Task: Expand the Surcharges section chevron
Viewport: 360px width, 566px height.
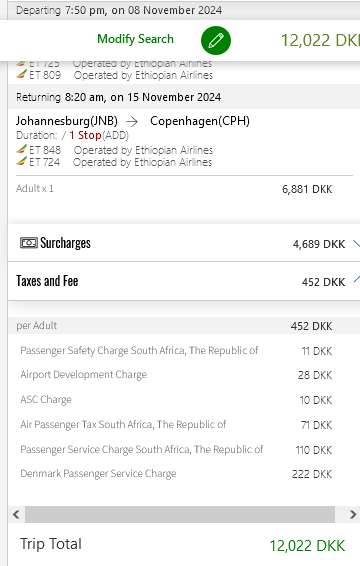Action: [356, 244]
